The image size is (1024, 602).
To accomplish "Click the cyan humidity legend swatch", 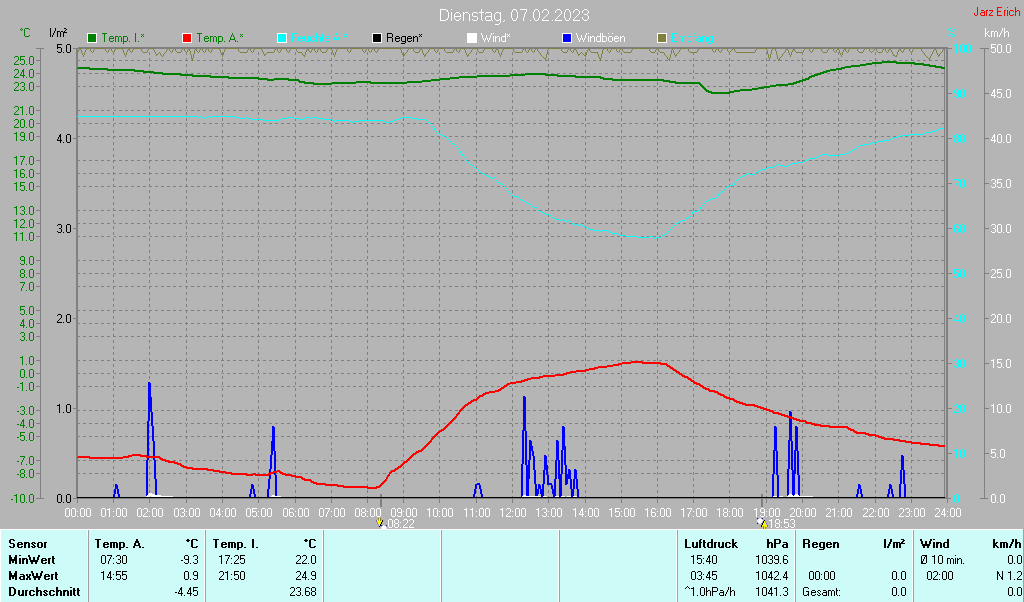I will (282, 38).
